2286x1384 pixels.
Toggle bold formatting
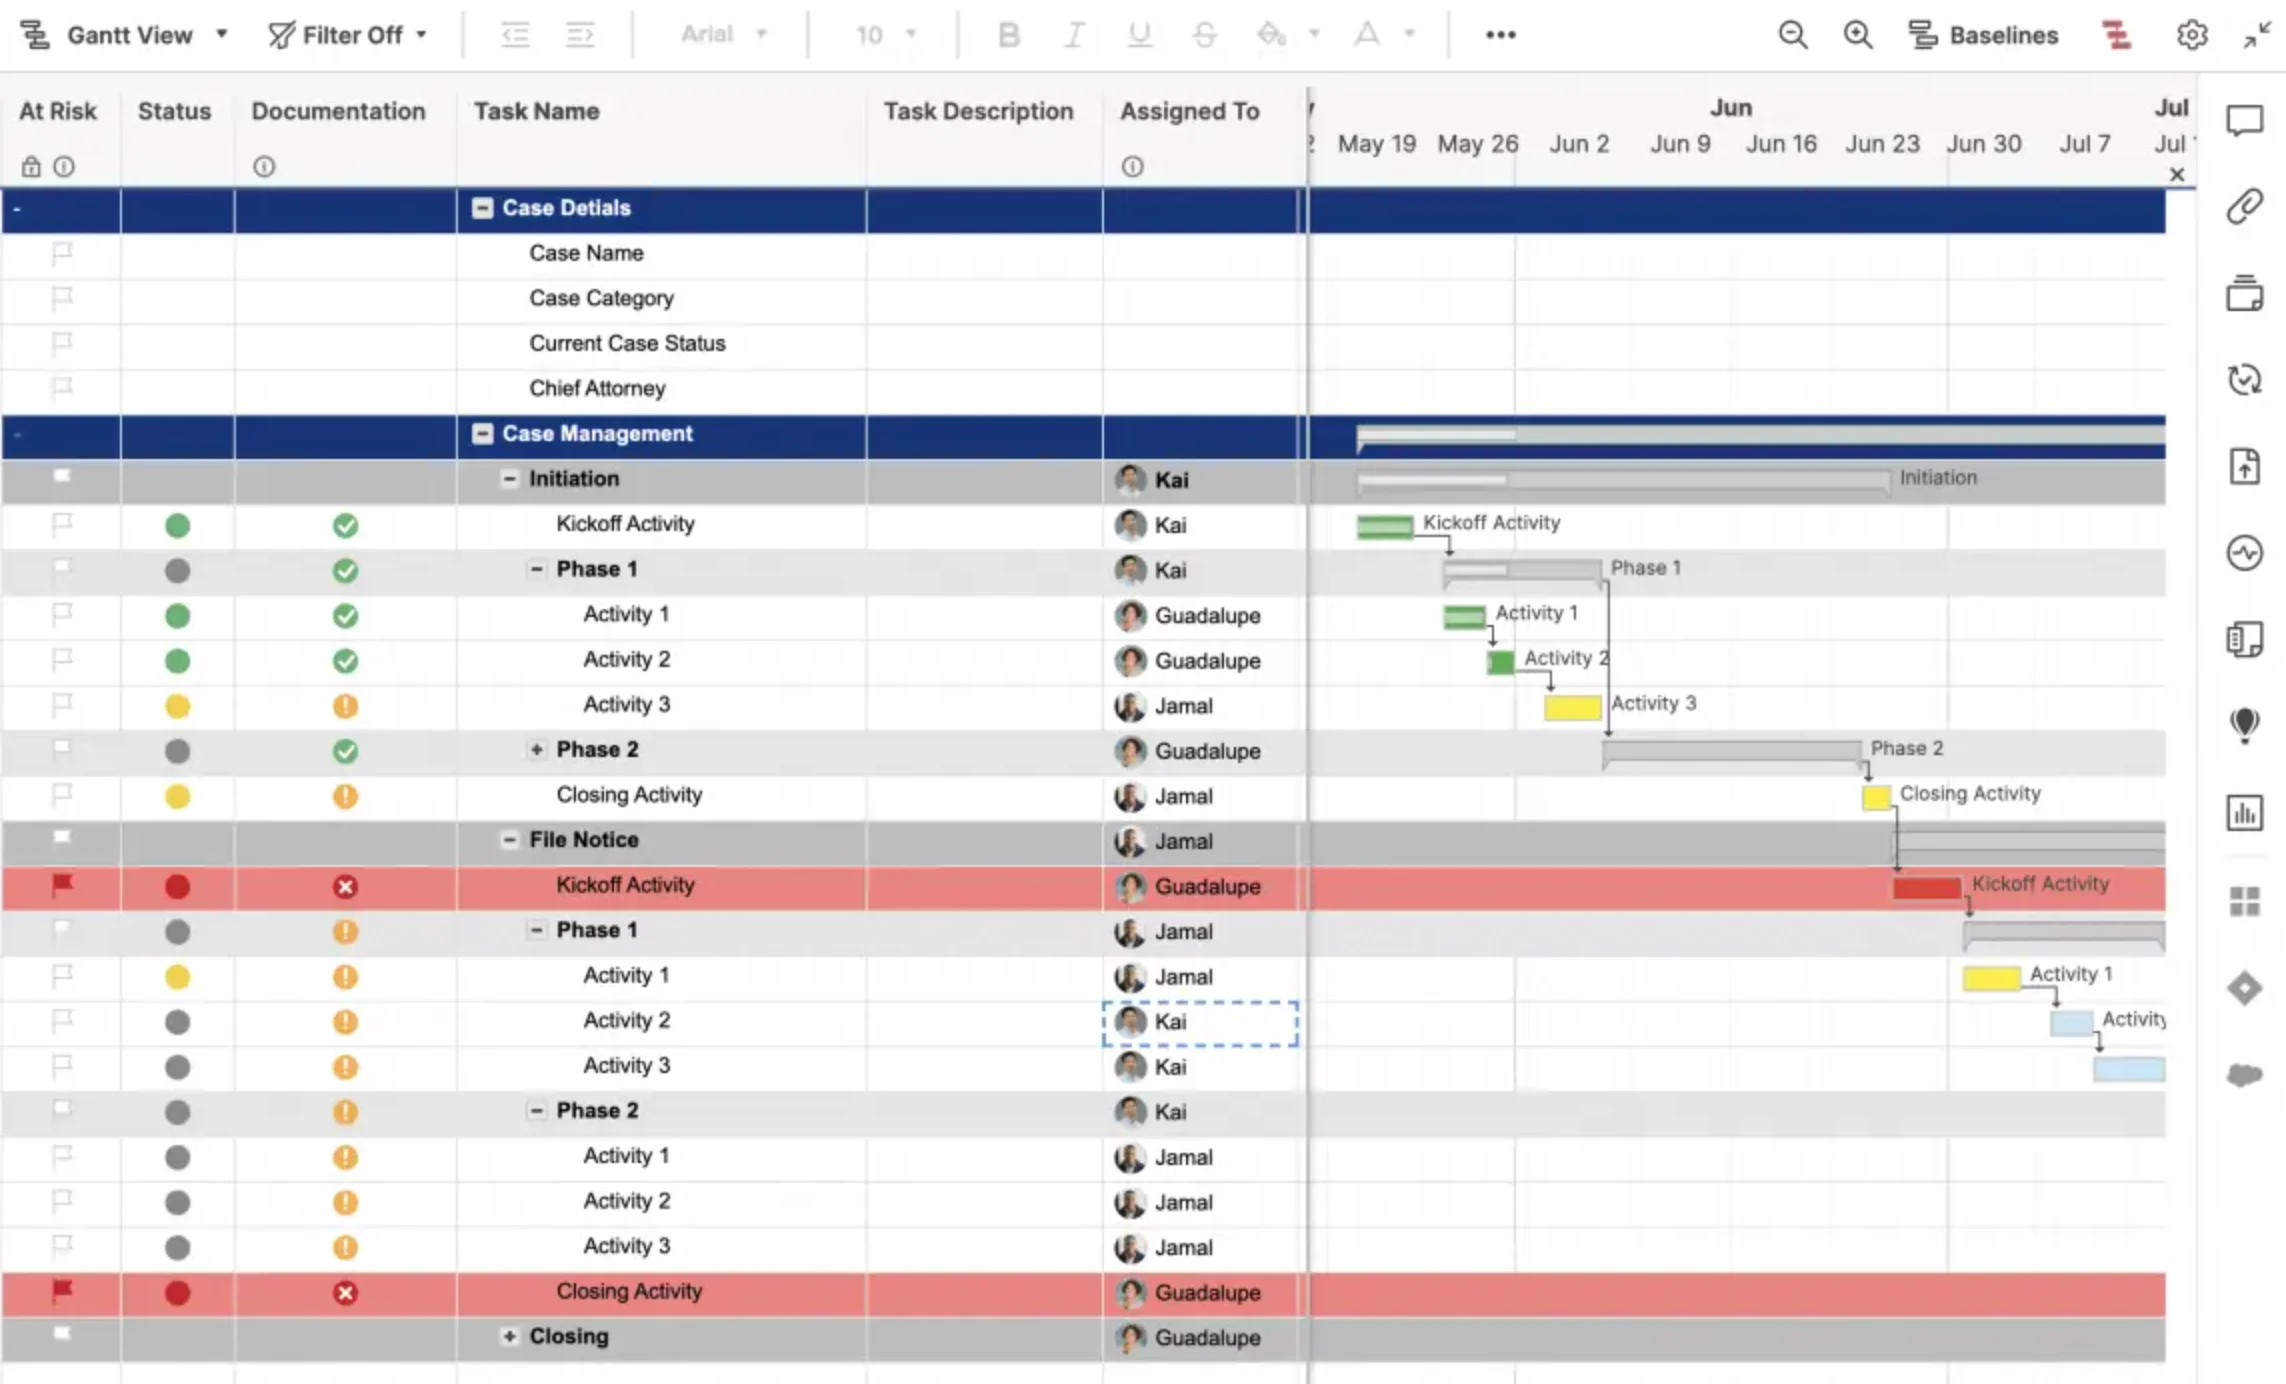(1008, 34)
